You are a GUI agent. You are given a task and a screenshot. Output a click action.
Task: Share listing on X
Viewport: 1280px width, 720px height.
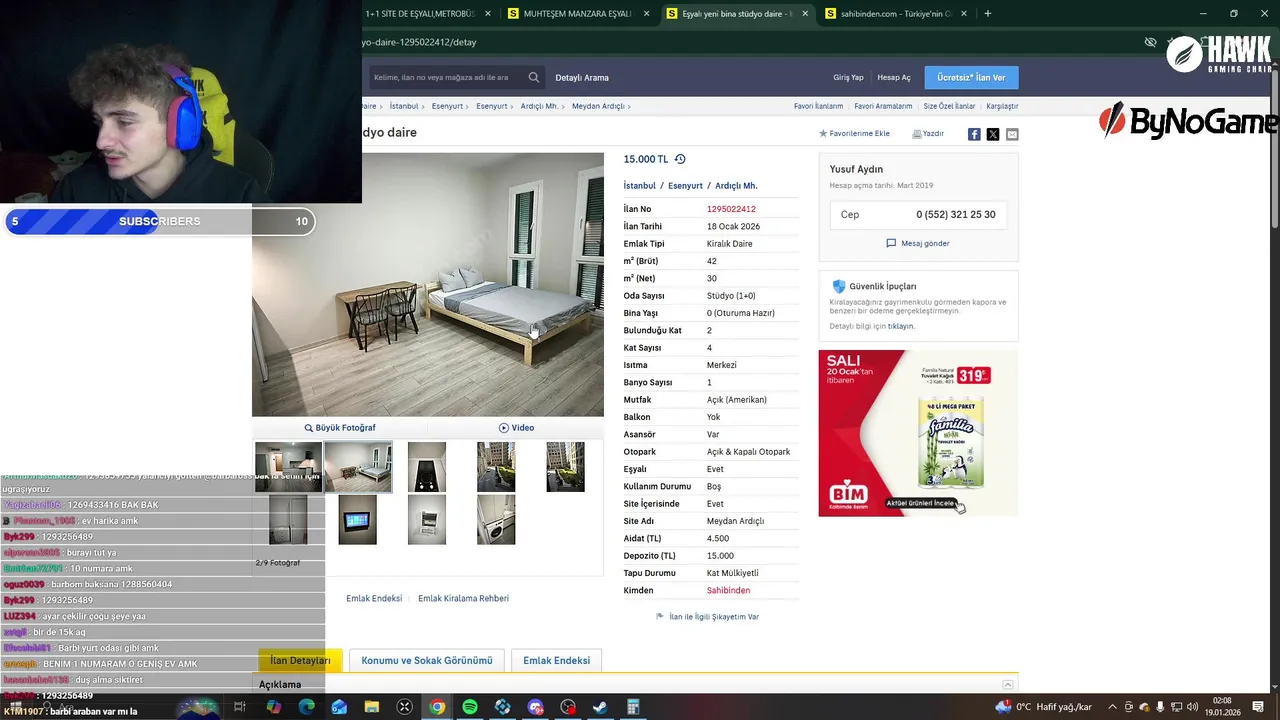click(993, 134)
